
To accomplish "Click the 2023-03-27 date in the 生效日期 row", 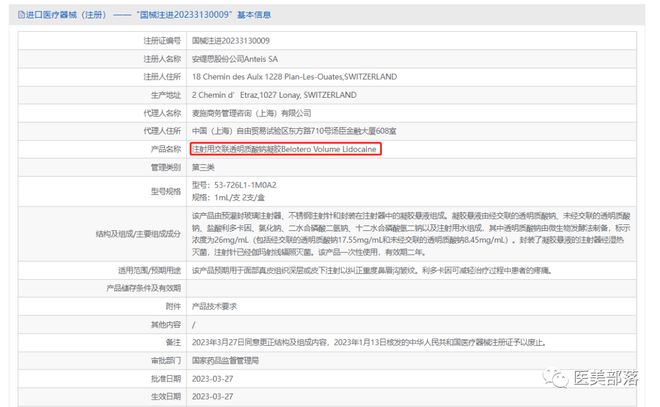I will pos(213,396).
